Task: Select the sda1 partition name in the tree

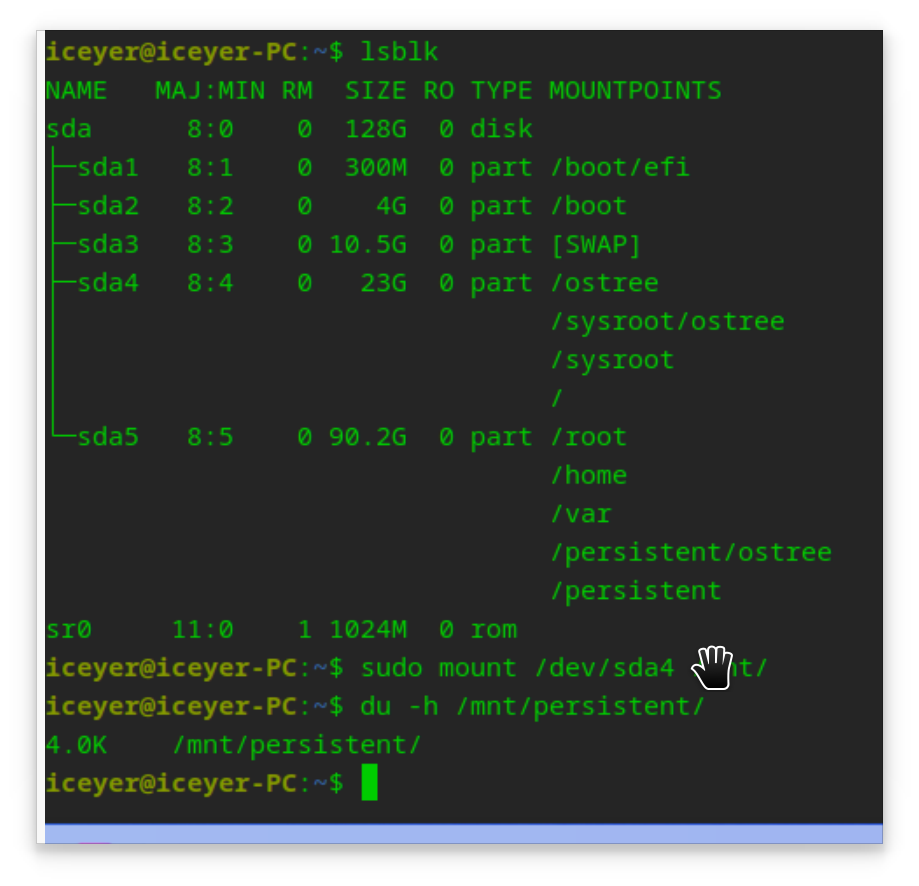Action: point(108,168)
